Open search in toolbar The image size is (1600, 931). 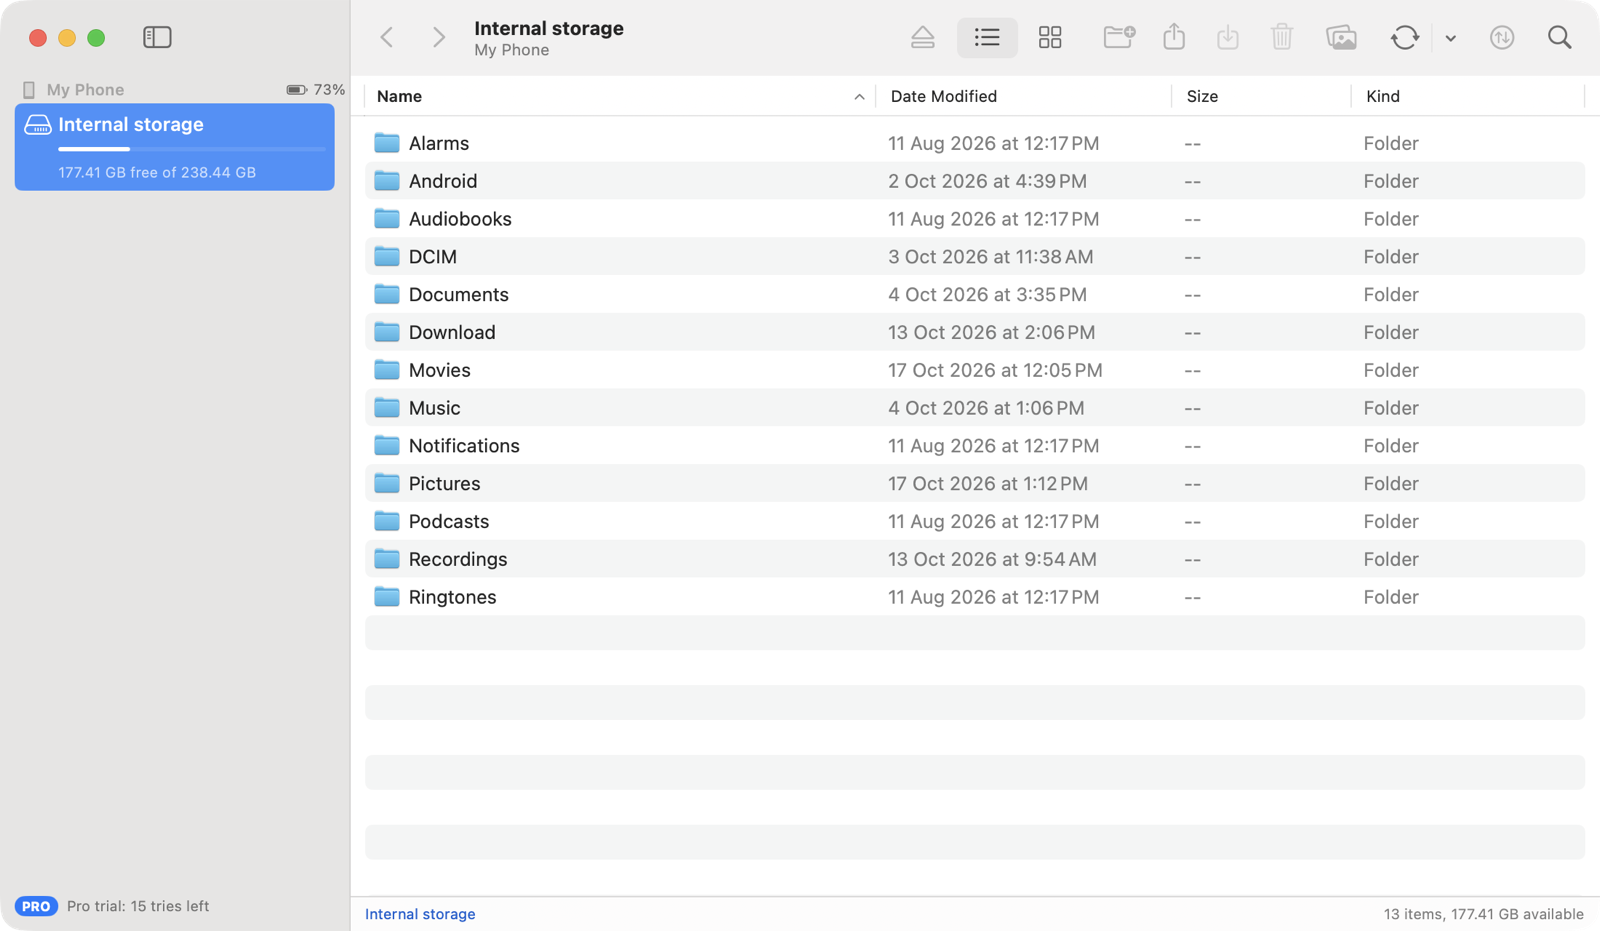point(1559,38)
